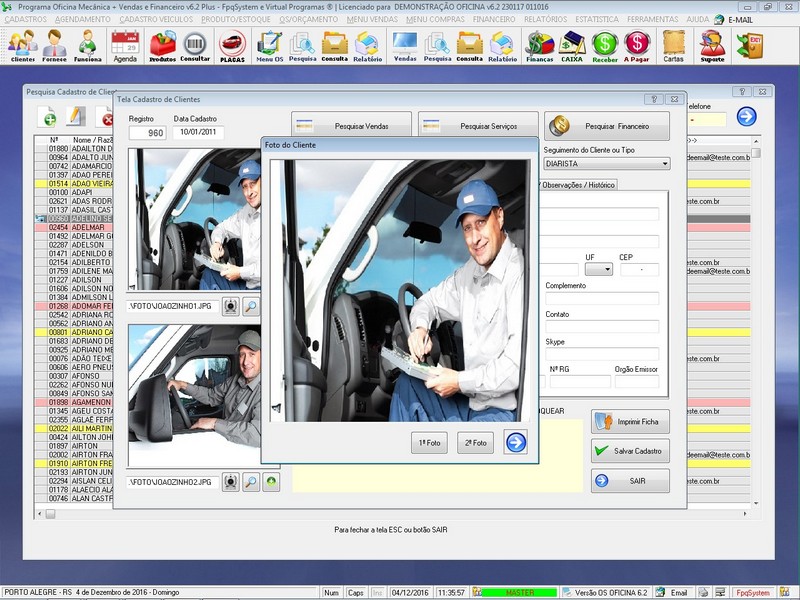Open the PLACAS car icon
The width and height of the screenshot is (800, 600).
pyautogui.click(x=232, y=44)
